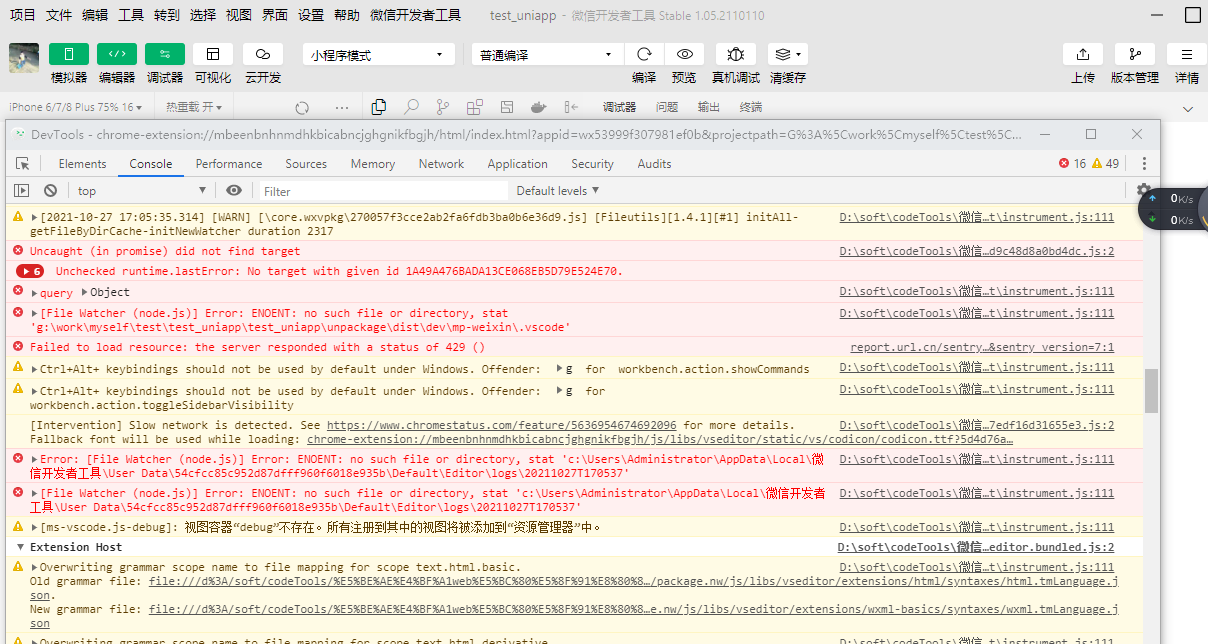Switch to the Audits tab
This screenshot has height=644, width=1208.
pos(655,164)
